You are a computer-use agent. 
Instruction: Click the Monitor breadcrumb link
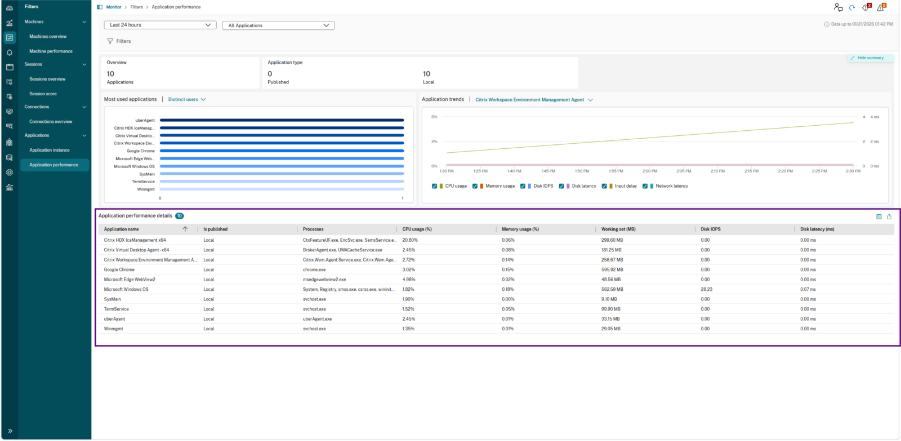114,7
